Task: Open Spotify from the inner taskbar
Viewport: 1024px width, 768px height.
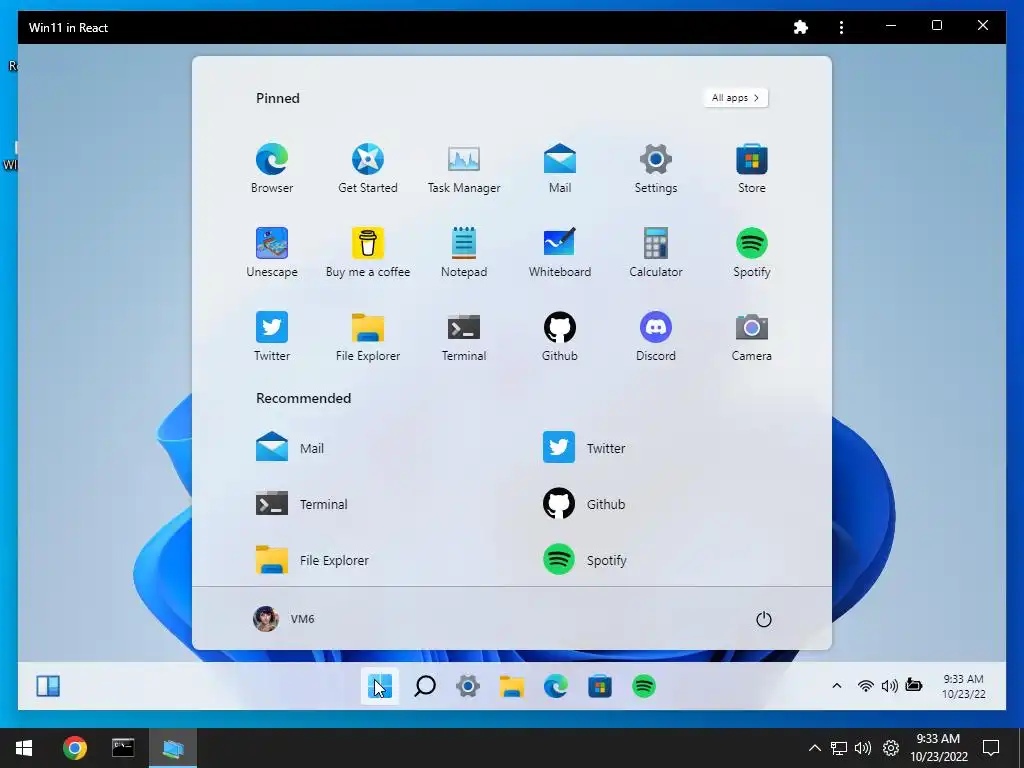Action: (644, 686)
